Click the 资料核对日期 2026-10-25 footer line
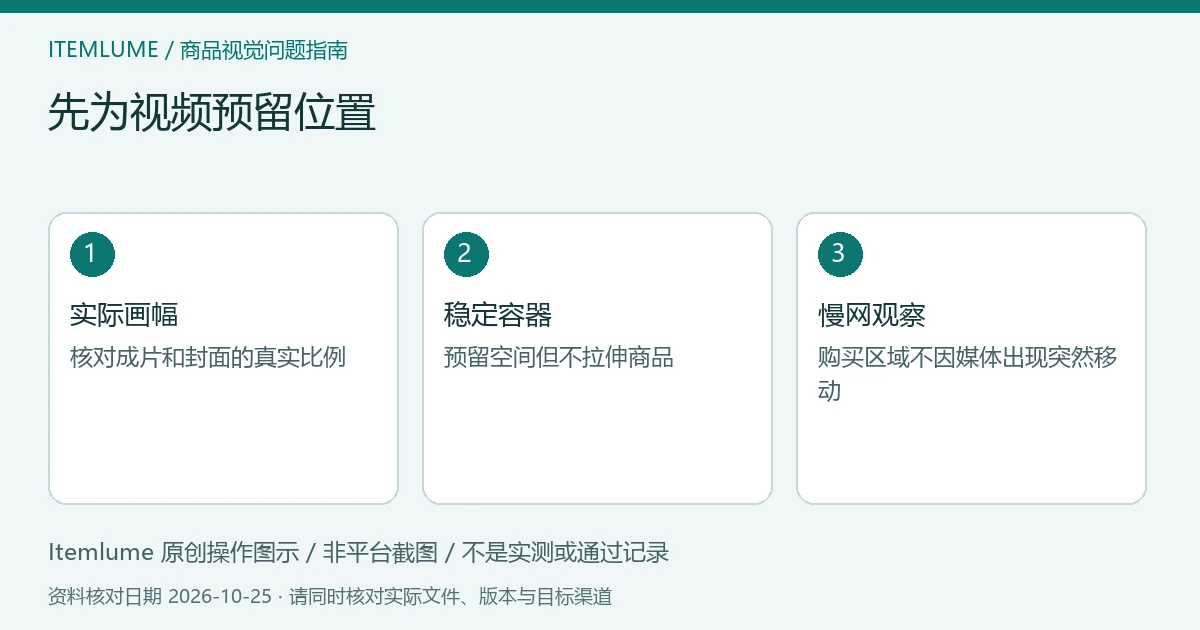This screenshot has width=1200, height=630. click(330, 597)
